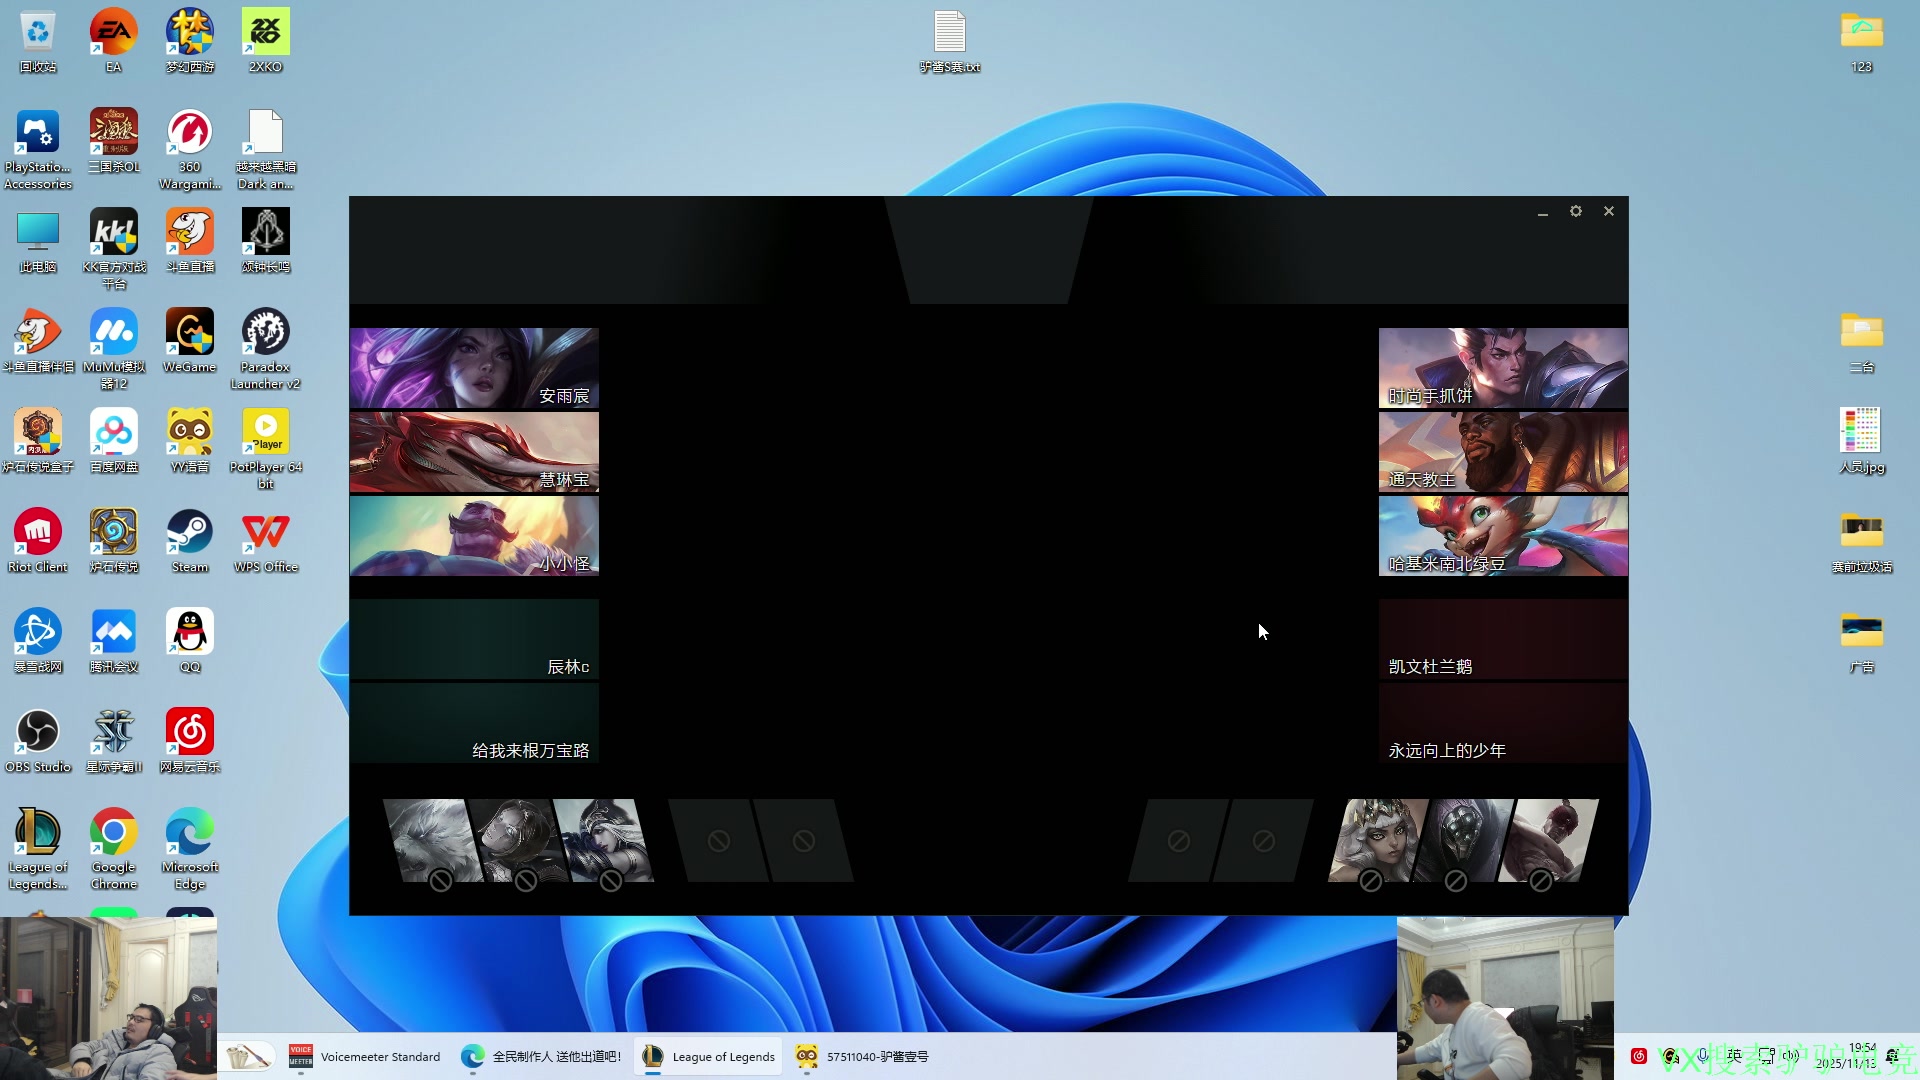Open the WeGame desktop shortcut
Image resolution: width=1920 pixels, height=1080 pixels.
(189, 333)
